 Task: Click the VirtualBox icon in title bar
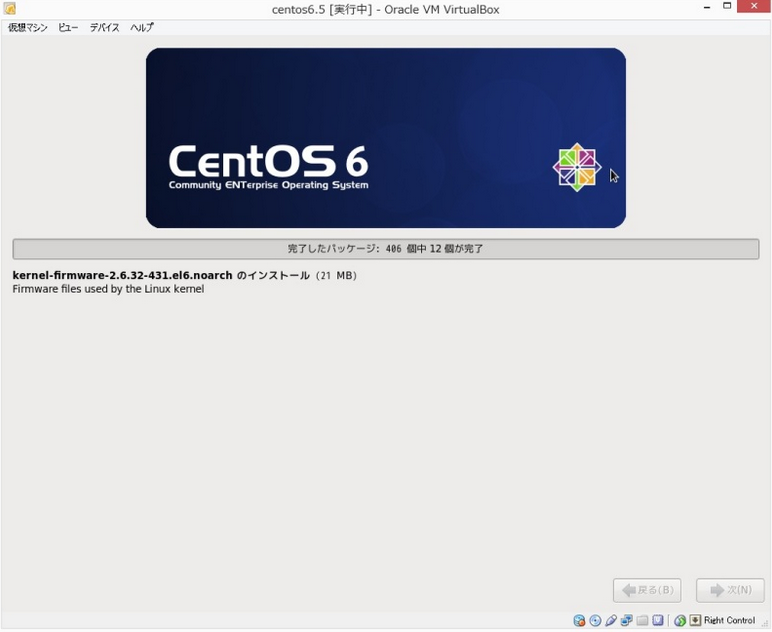9,8
